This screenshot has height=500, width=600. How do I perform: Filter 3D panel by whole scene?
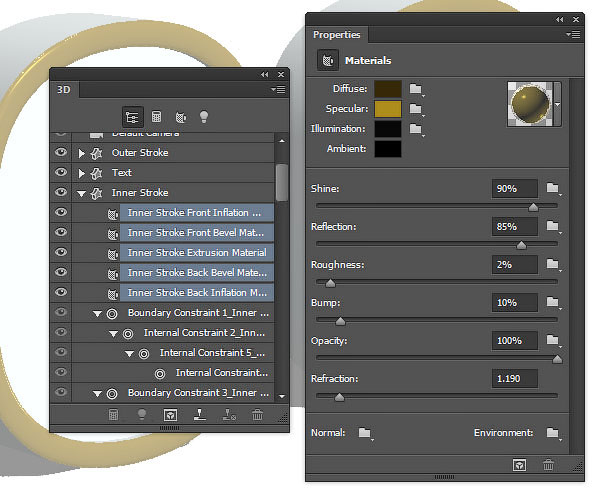pos(132,117)
